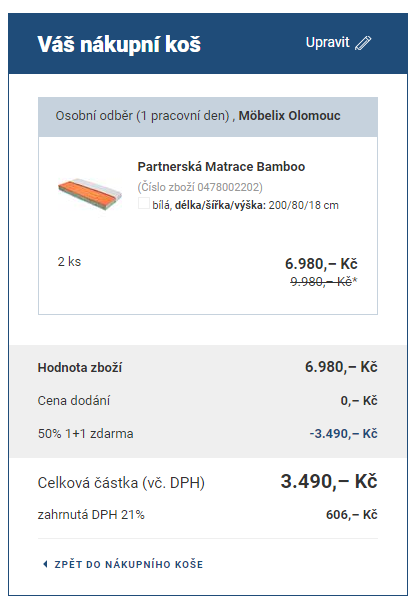Click the pencil edit icon

pyautogui.click(x=363, y=43)
